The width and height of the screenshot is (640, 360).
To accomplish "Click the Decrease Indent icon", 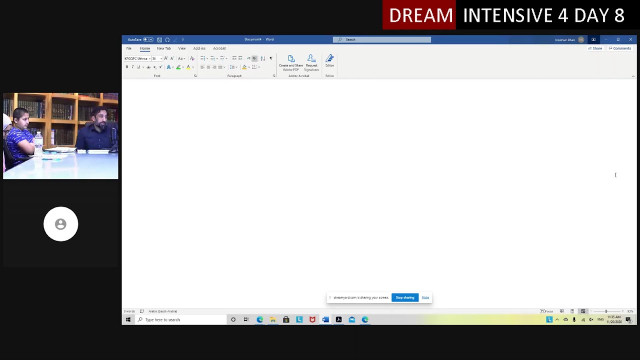I will coord(234,58).
